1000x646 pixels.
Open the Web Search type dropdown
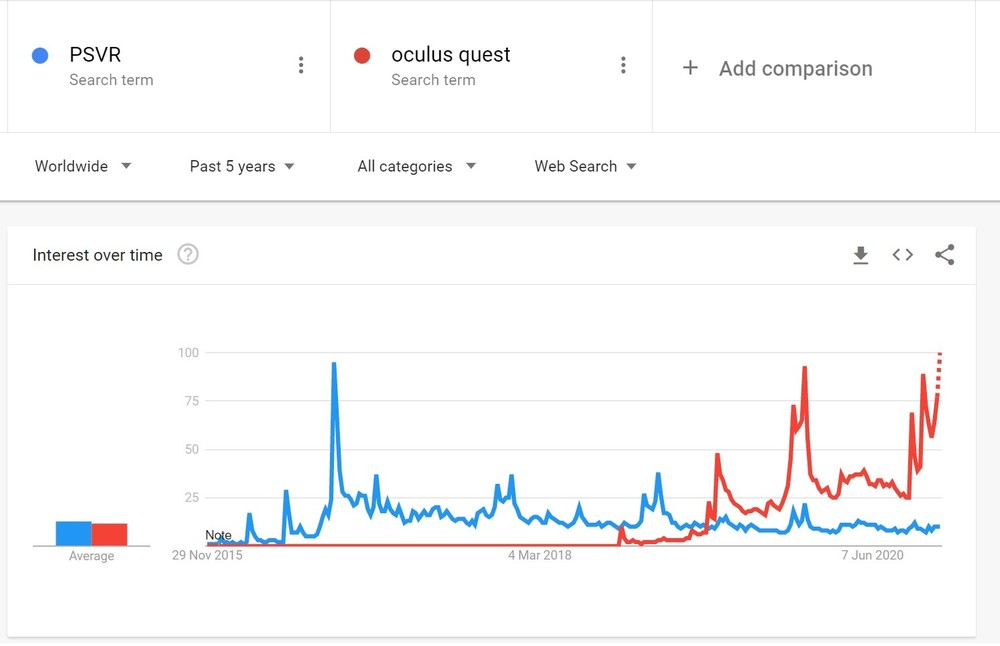coord(585,166)
